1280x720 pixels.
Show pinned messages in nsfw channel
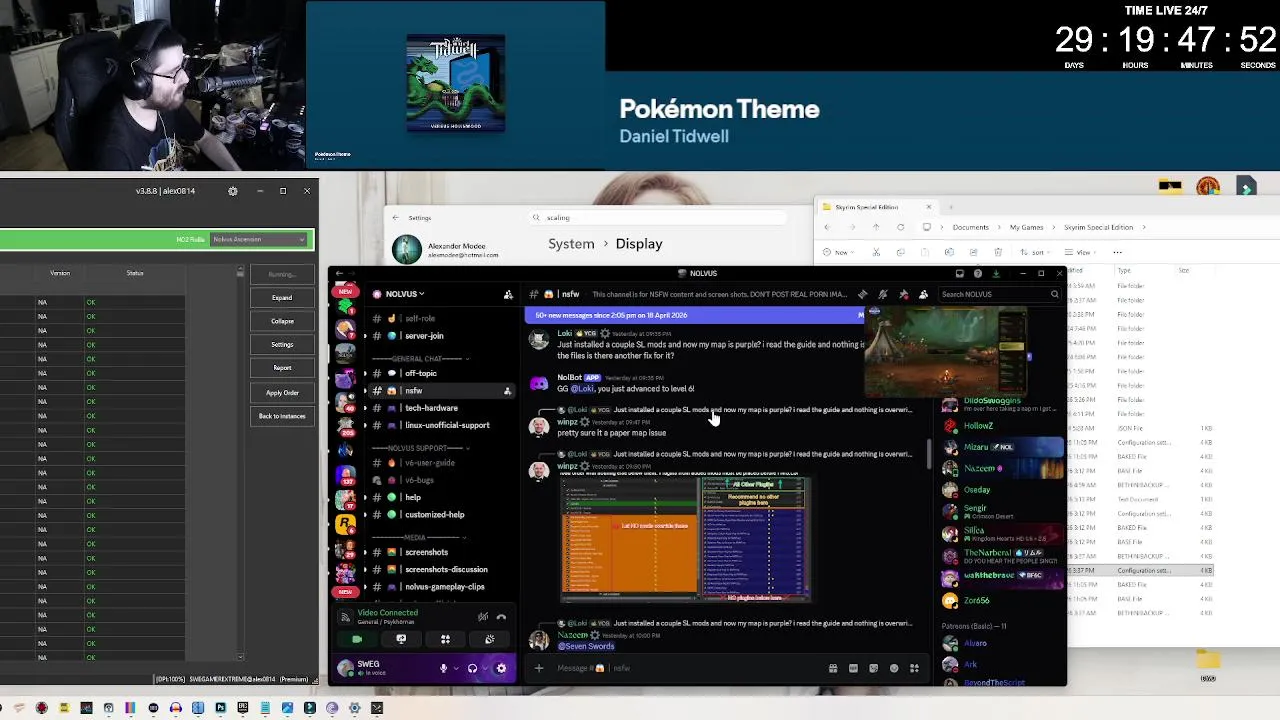tap(903, 294)
